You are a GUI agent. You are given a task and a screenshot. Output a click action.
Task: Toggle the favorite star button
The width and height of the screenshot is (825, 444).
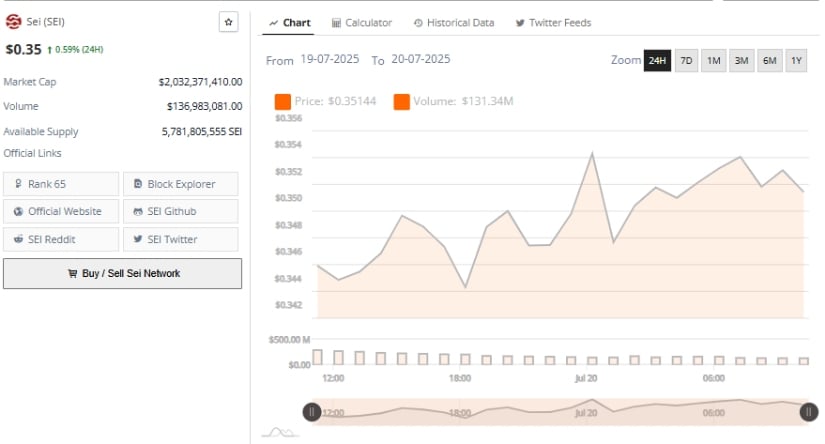coord(228,22)
